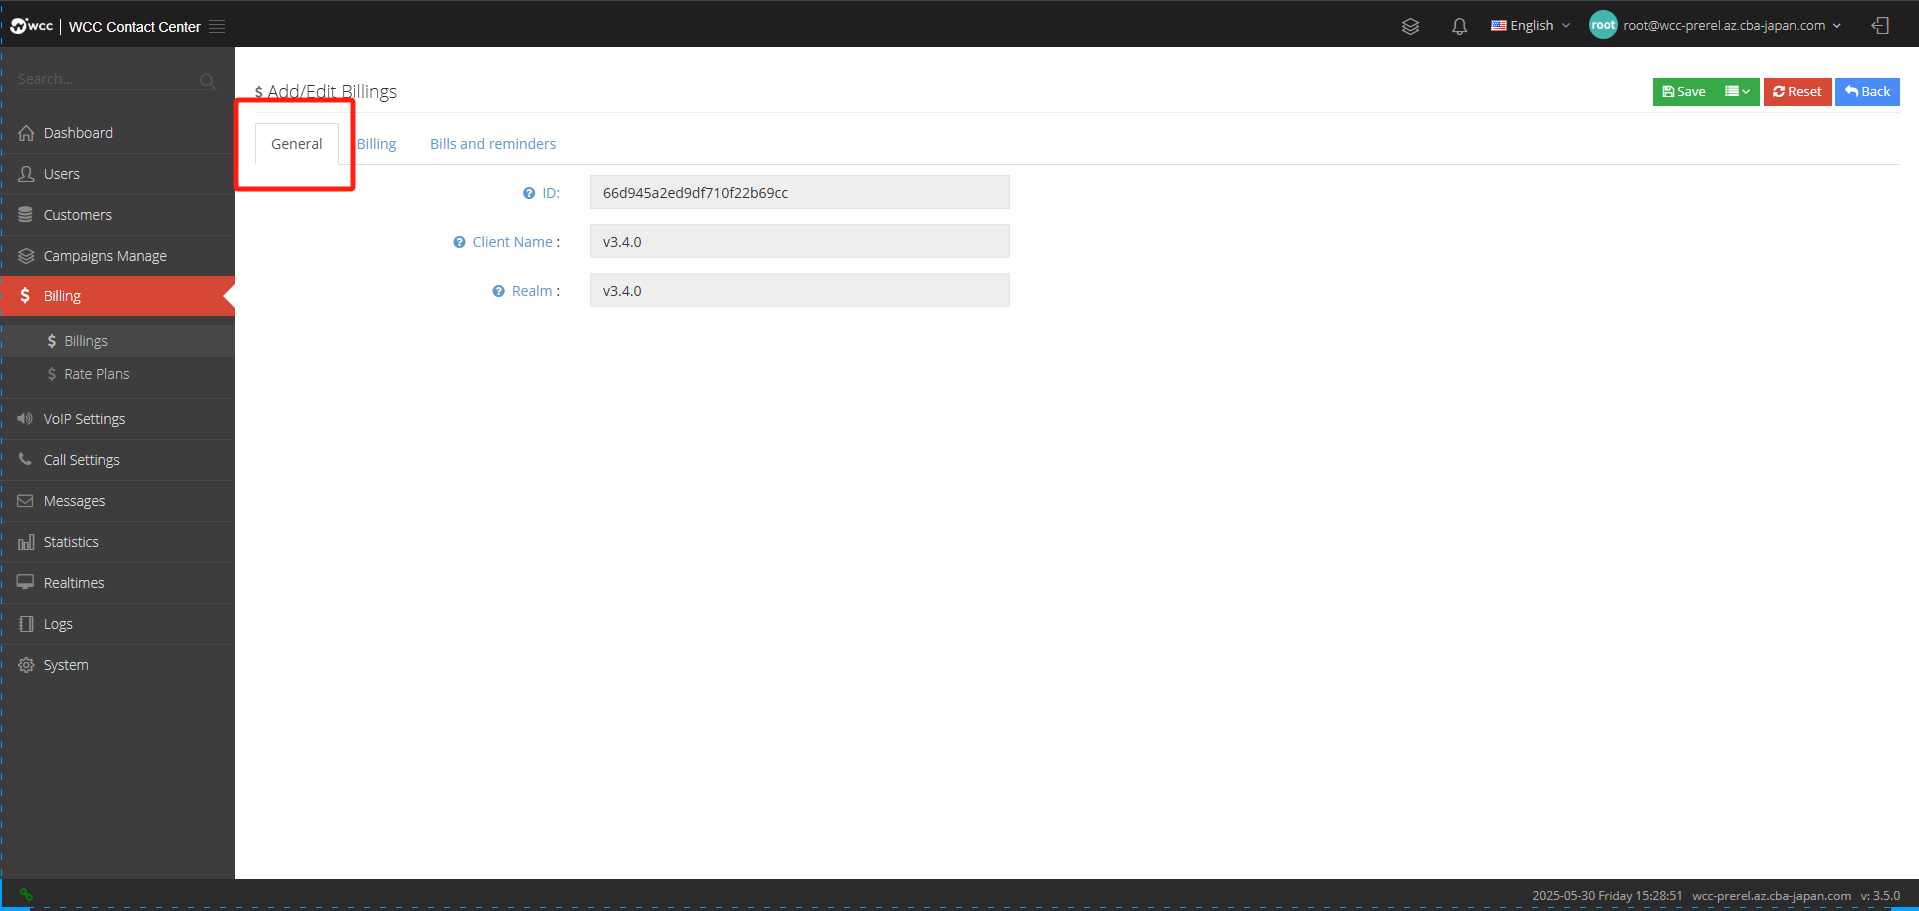
Task: Open Dashboard in the sidebar
Action: point(117,133)
